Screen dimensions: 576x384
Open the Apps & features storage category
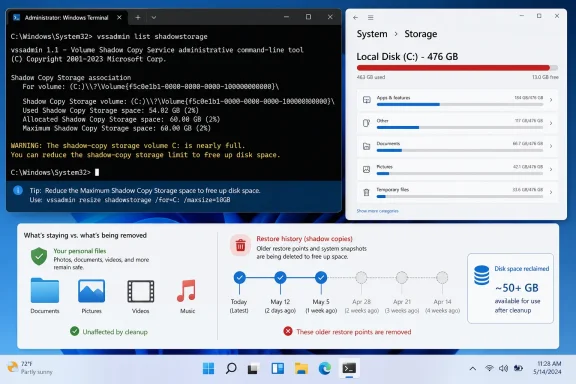(x=457, y=100)
